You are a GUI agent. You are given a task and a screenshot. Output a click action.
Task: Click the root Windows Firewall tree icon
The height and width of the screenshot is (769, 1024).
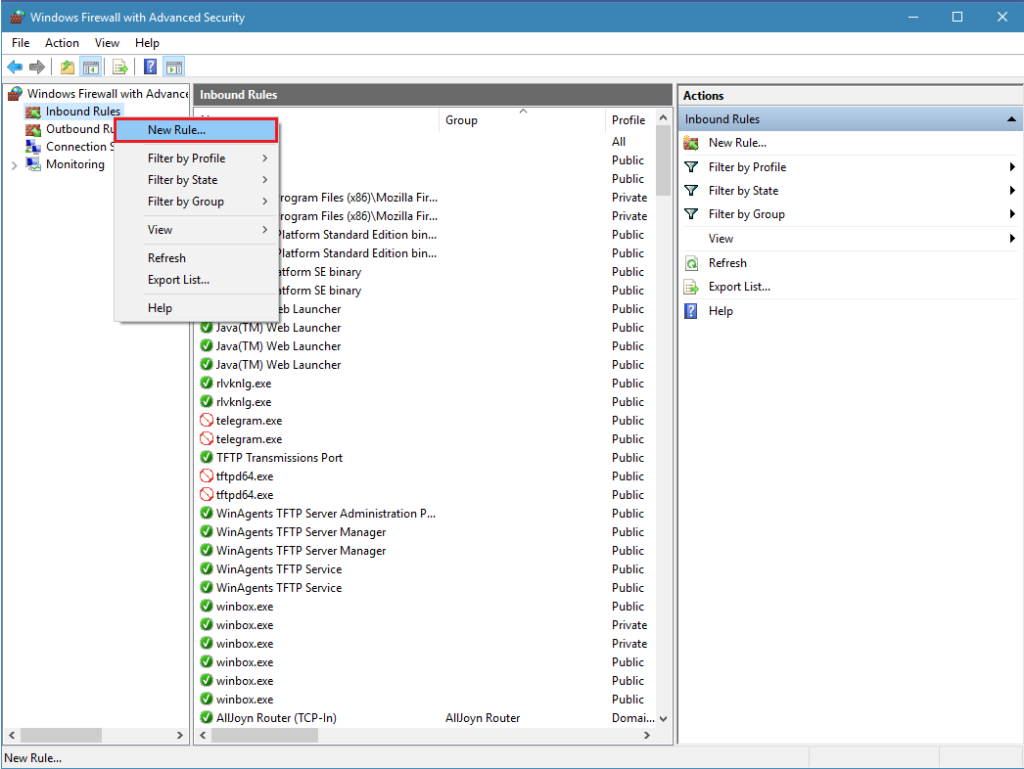pos(15,94)
